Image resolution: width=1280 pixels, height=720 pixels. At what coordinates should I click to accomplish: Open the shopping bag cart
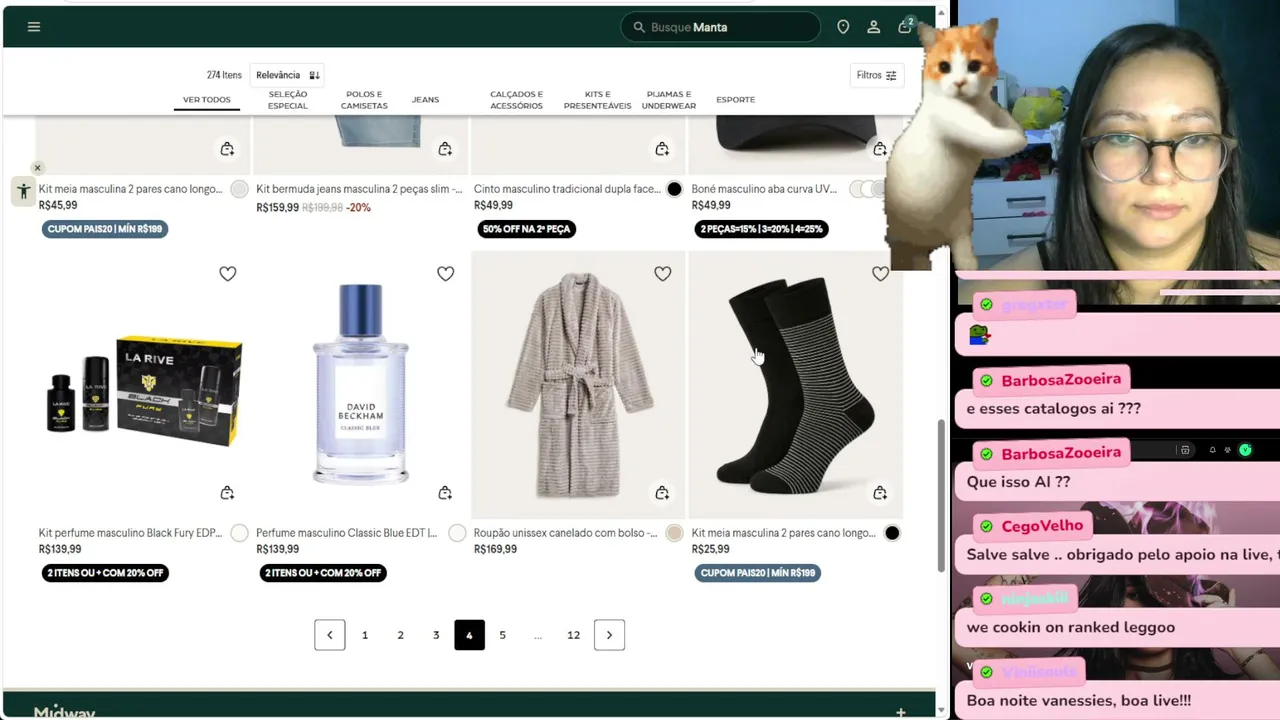coord(906,26)
